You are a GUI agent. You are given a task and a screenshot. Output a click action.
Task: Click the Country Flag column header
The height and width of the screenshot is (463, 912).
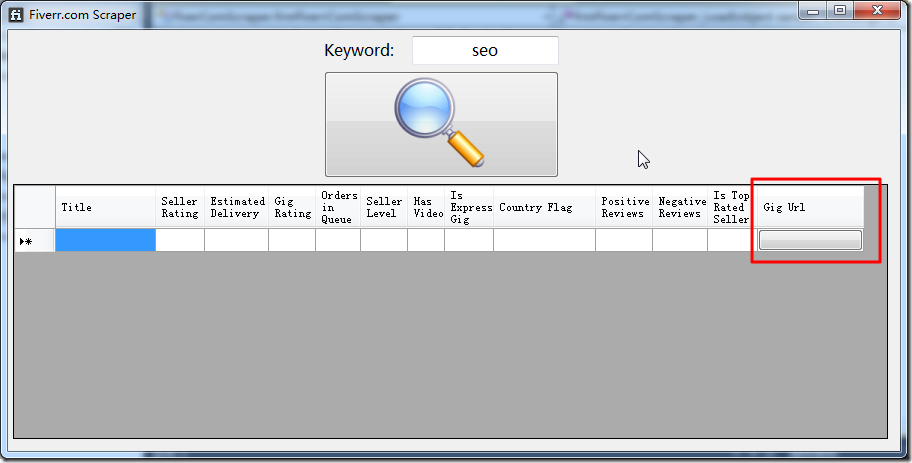(544, 207)
